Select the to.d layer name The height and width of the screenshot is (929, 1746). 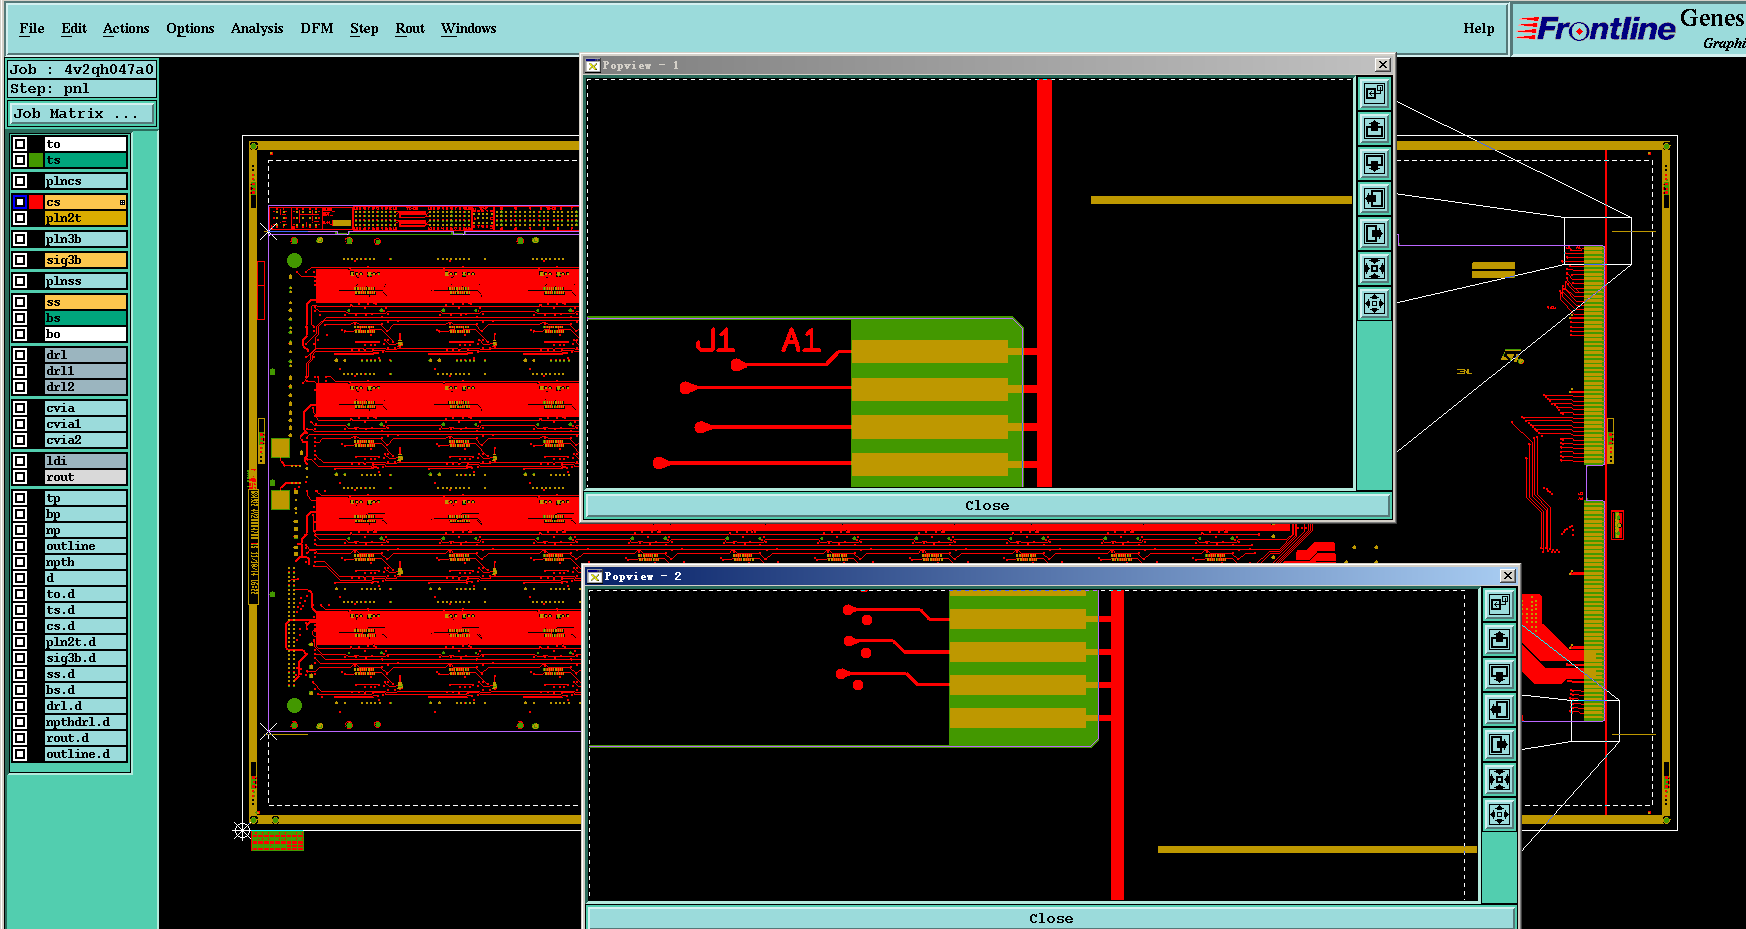[86, 594]
